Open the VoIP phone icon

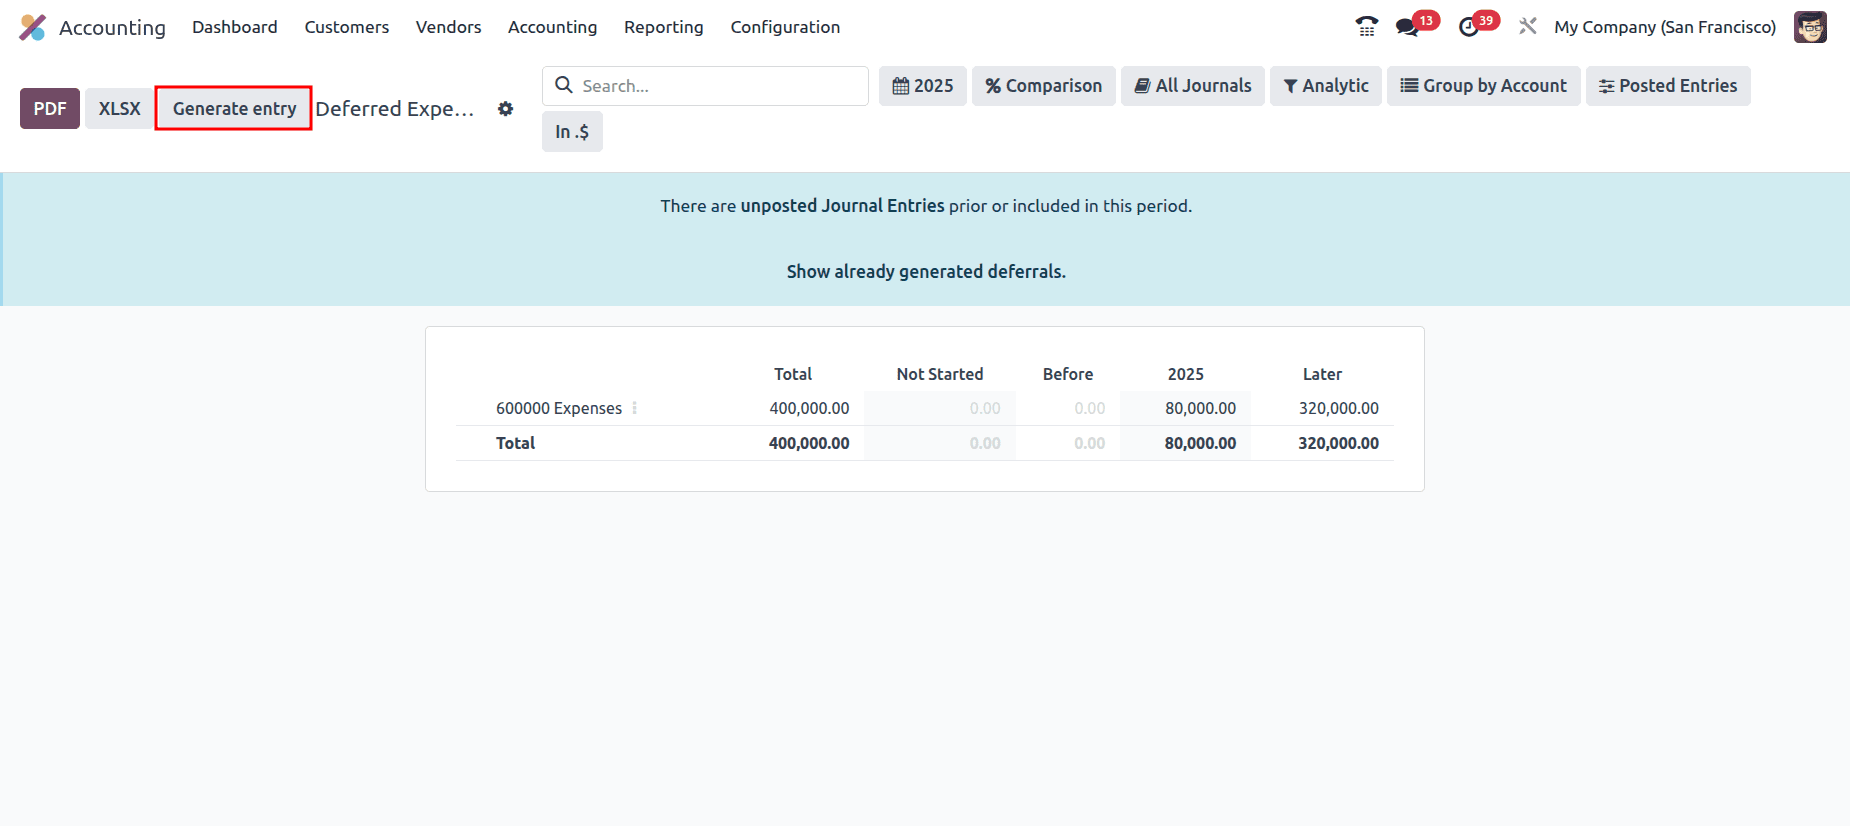(x=1366, y=27)
